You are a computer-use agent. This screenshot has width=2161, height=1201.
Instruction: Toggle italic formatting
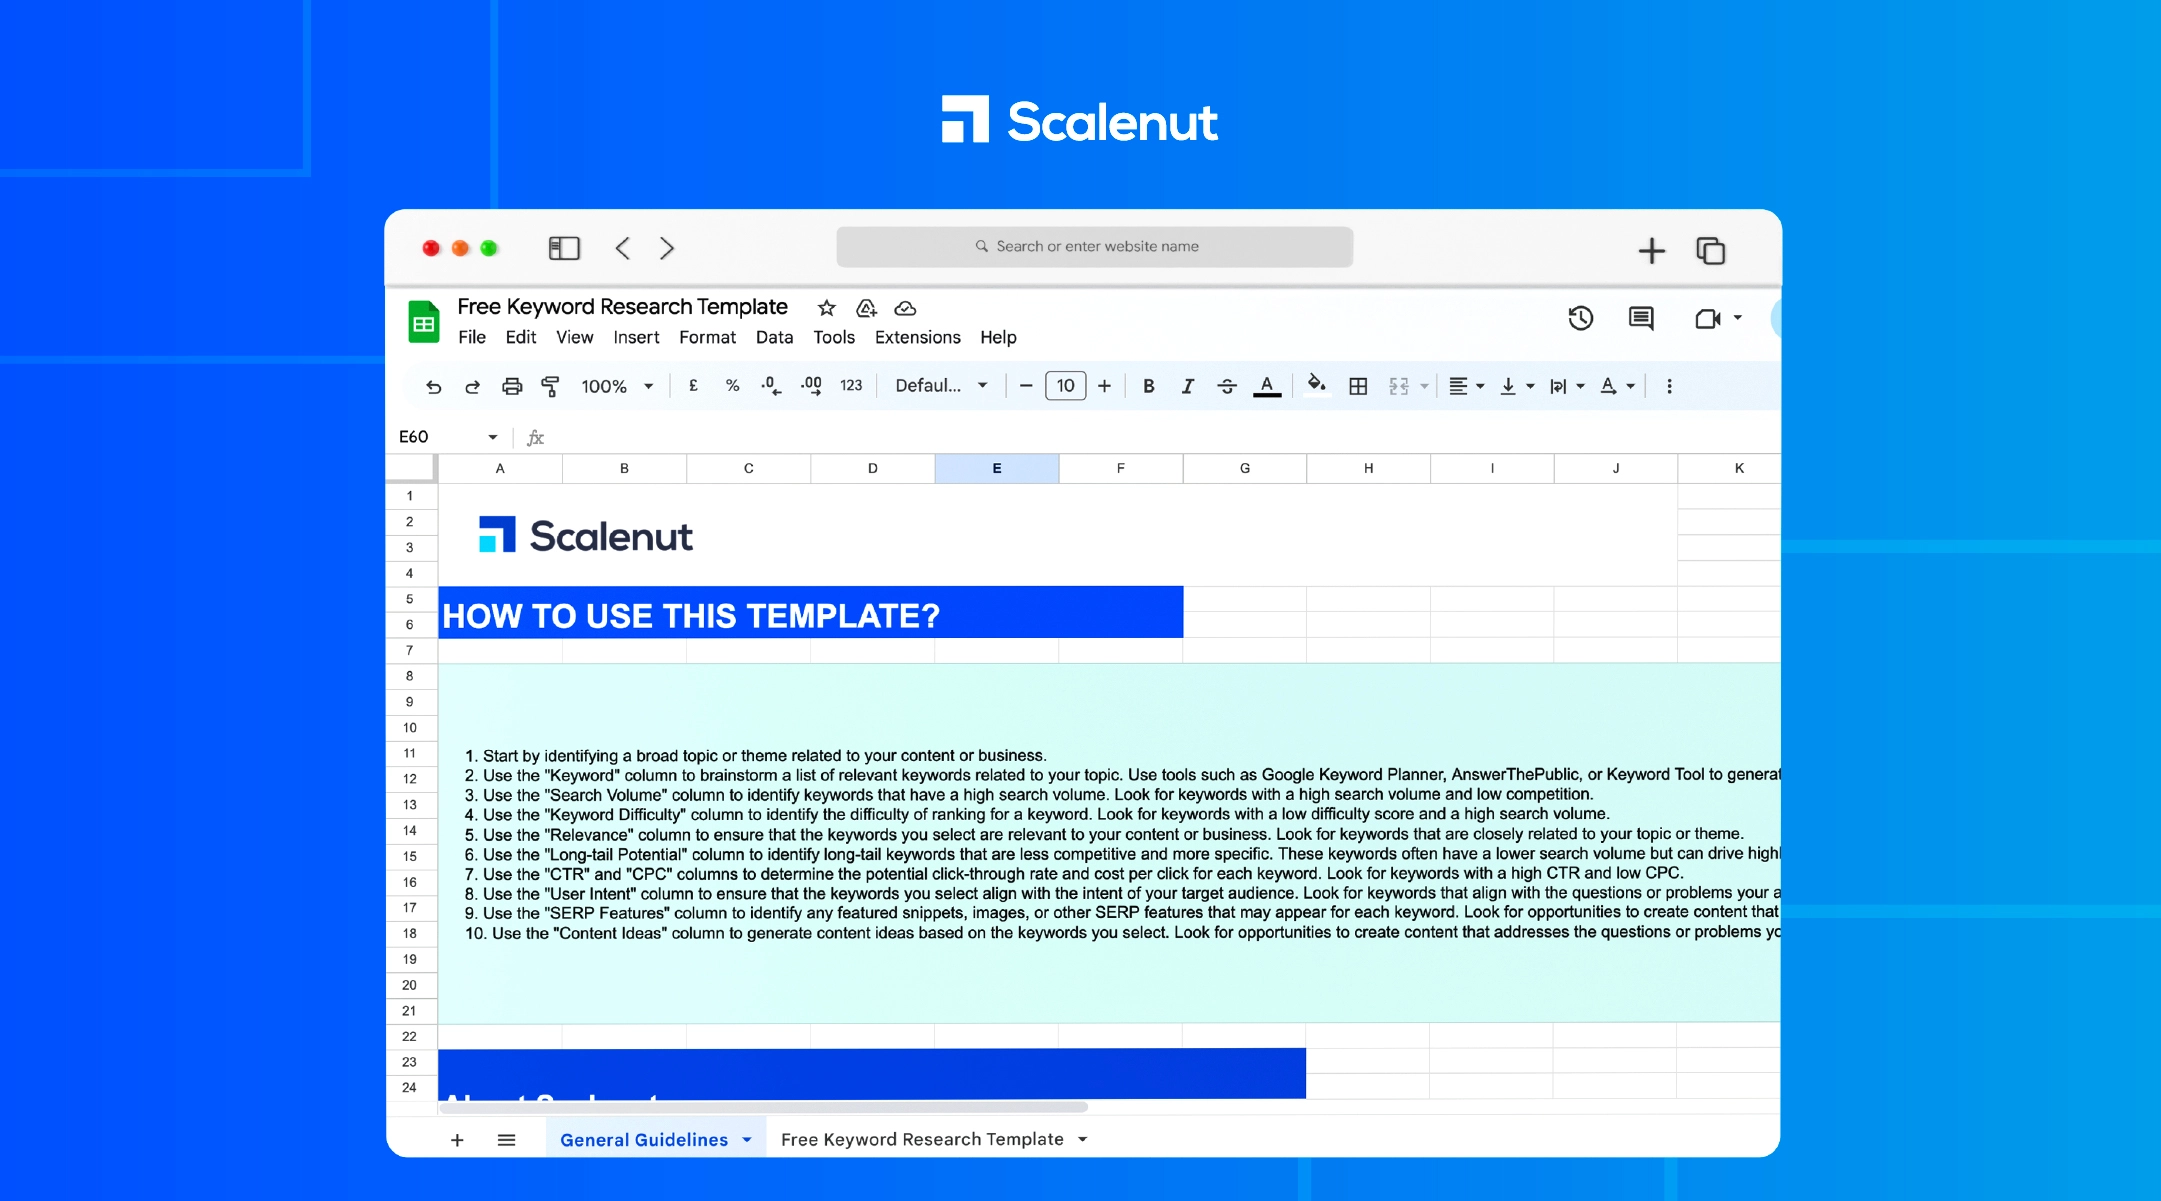tap(1187, 385)
